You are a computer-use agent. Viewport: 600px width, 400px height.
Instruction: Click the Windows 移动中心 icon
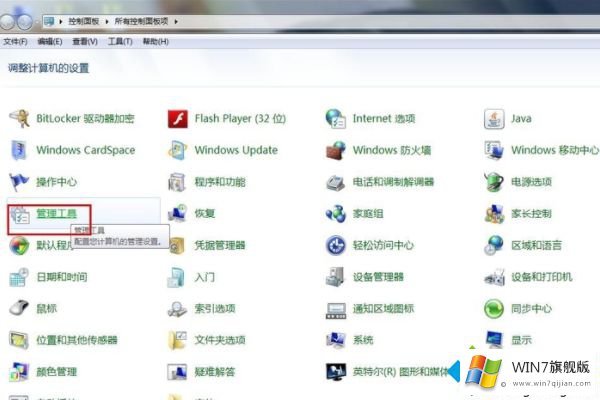[x=494, y=150]
